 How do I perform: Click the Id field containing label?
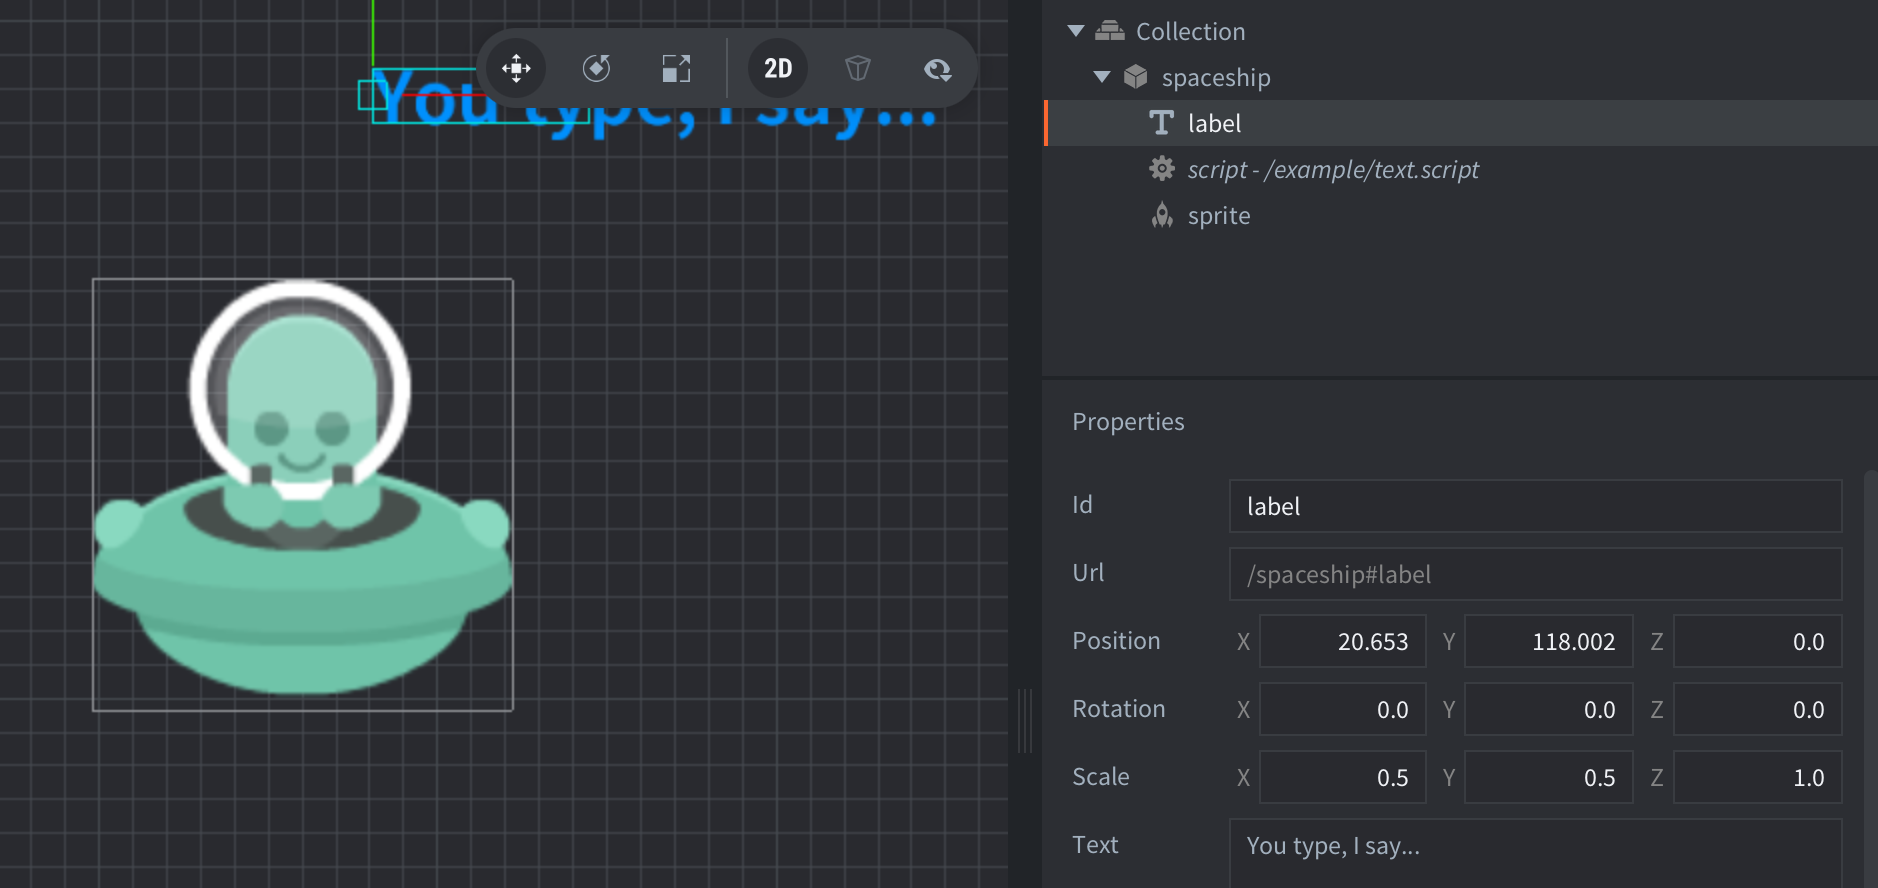point(1535,506)
